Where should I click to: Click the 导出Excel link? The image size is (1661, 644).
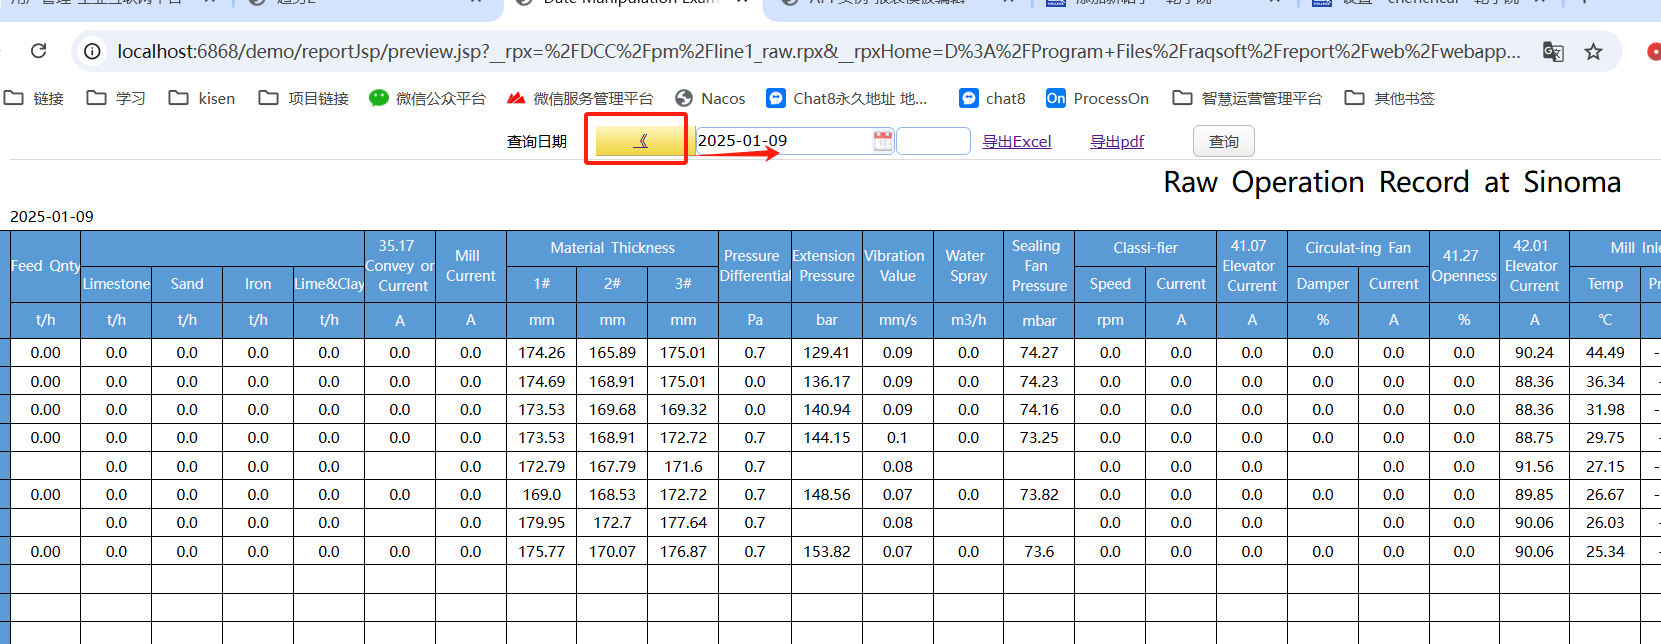point(1016,142)
